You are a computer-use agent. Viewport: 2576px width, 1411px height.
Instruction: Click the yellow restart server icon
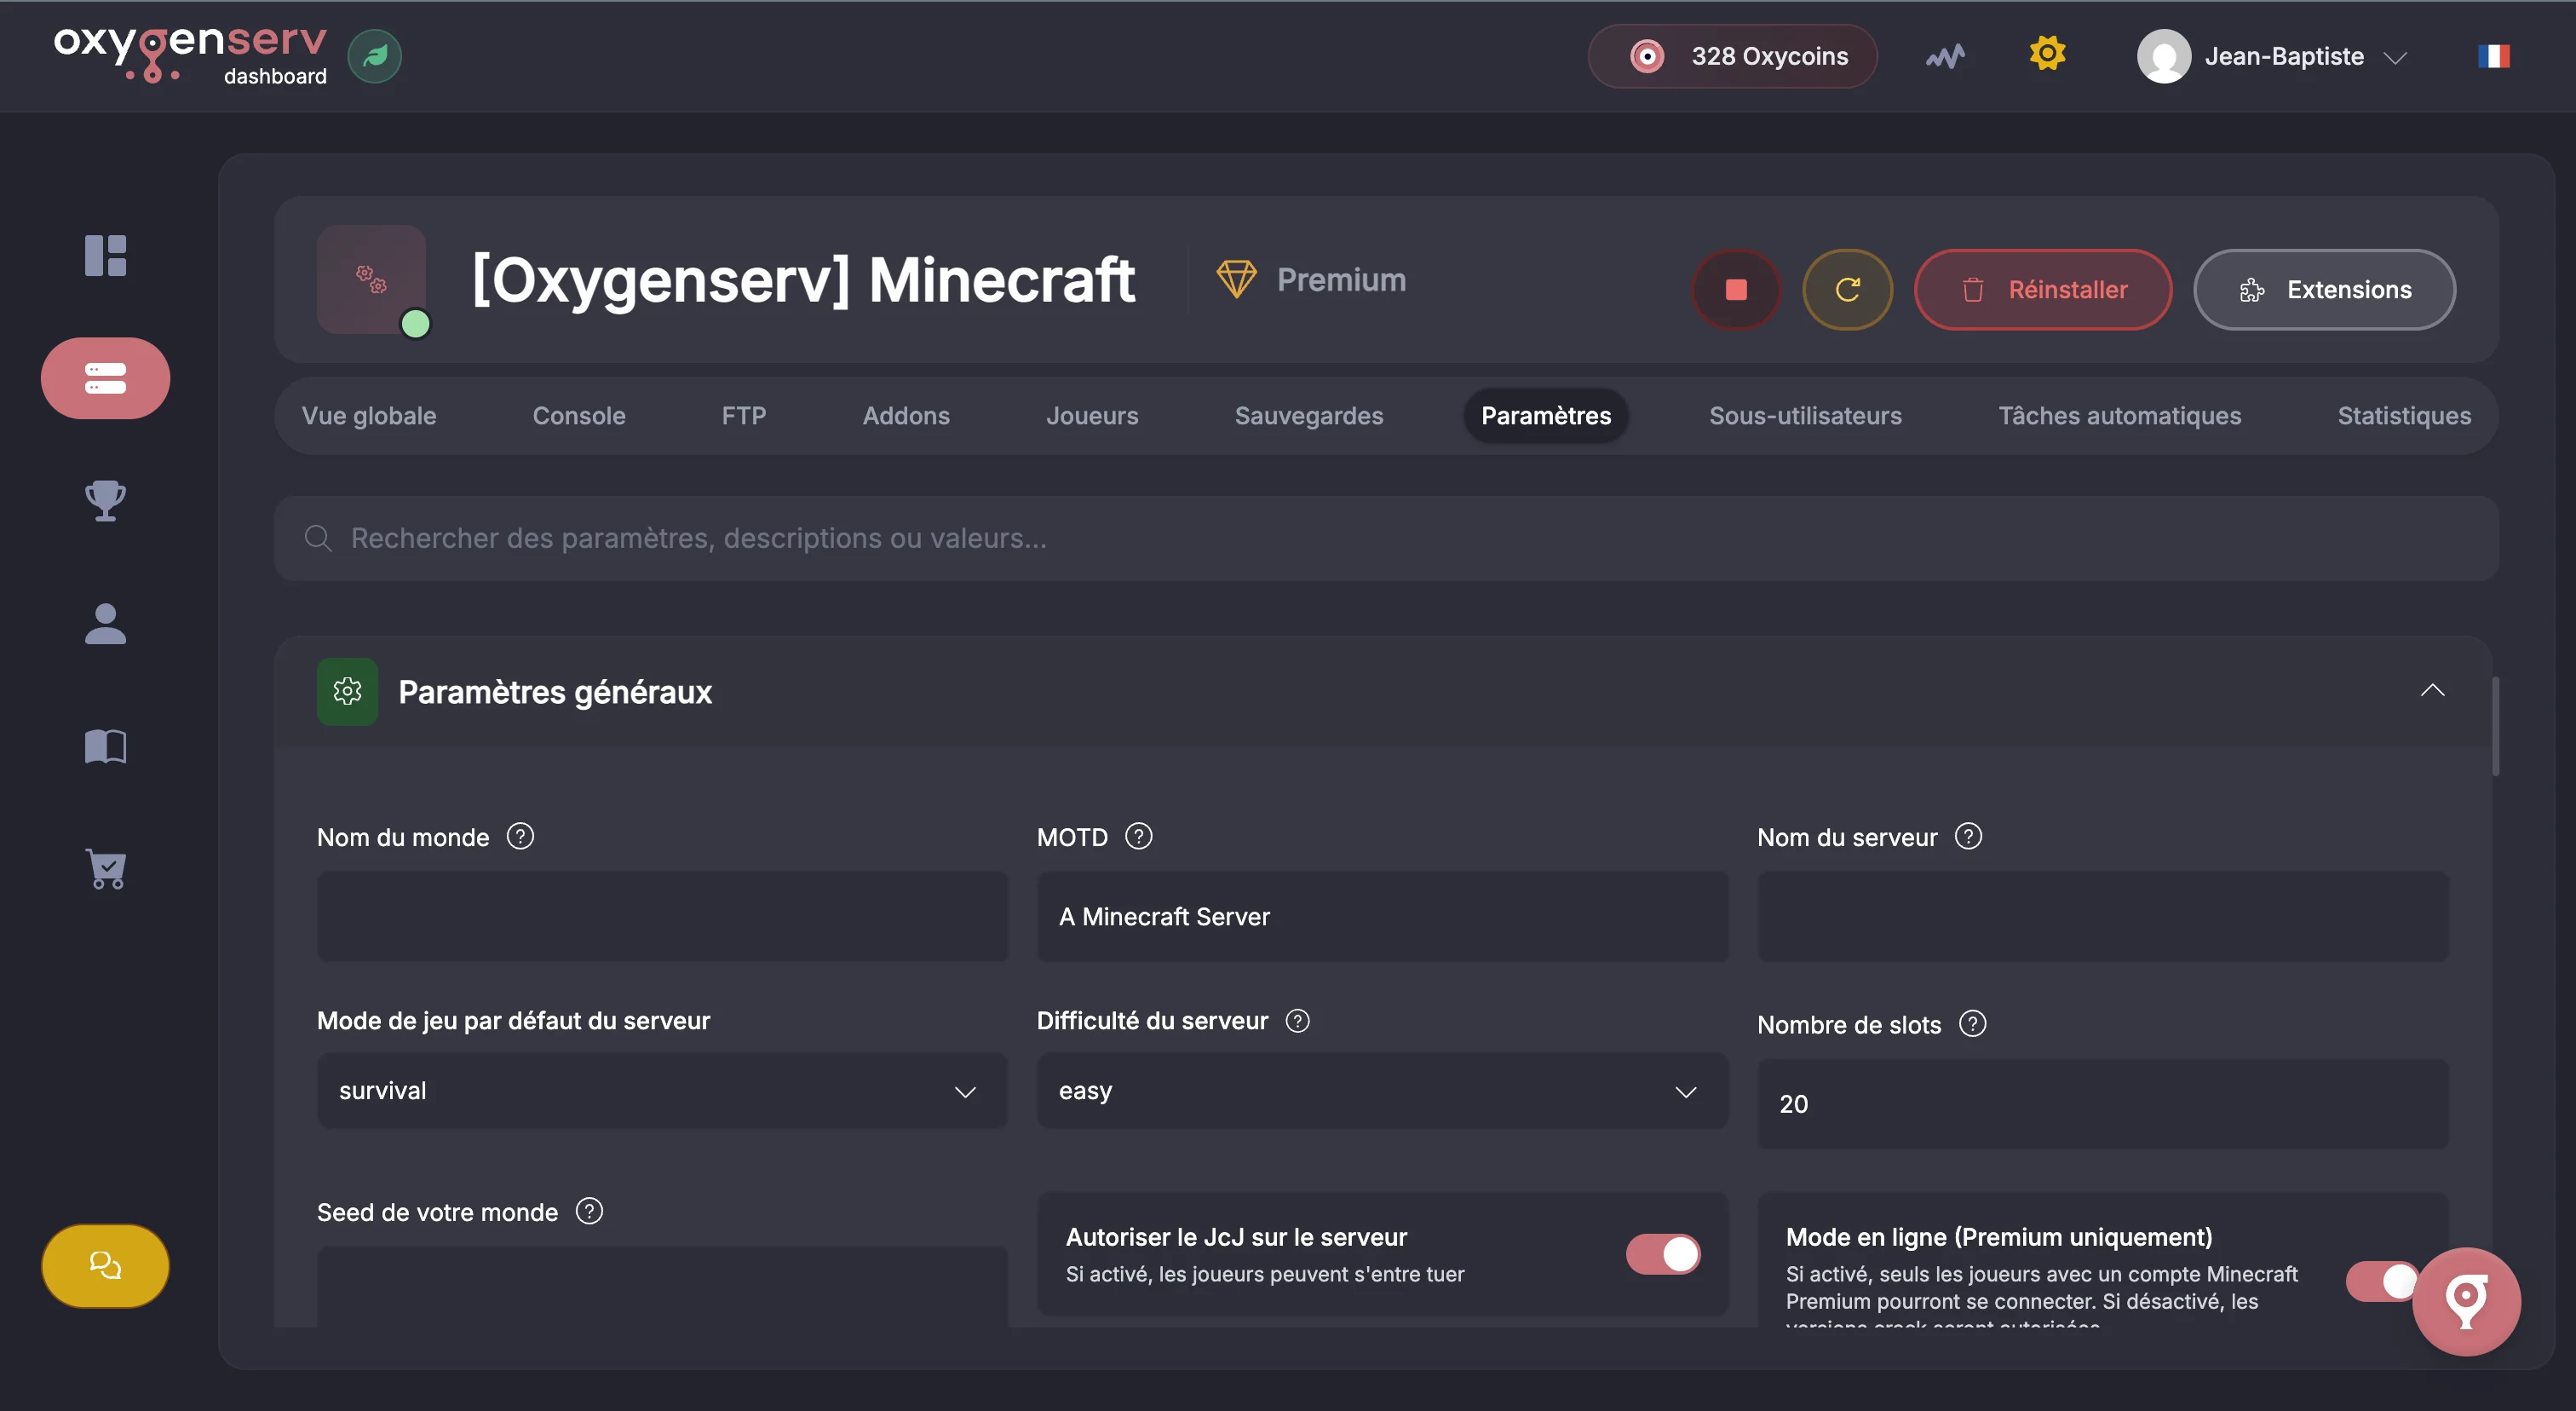coord(1847,290)
